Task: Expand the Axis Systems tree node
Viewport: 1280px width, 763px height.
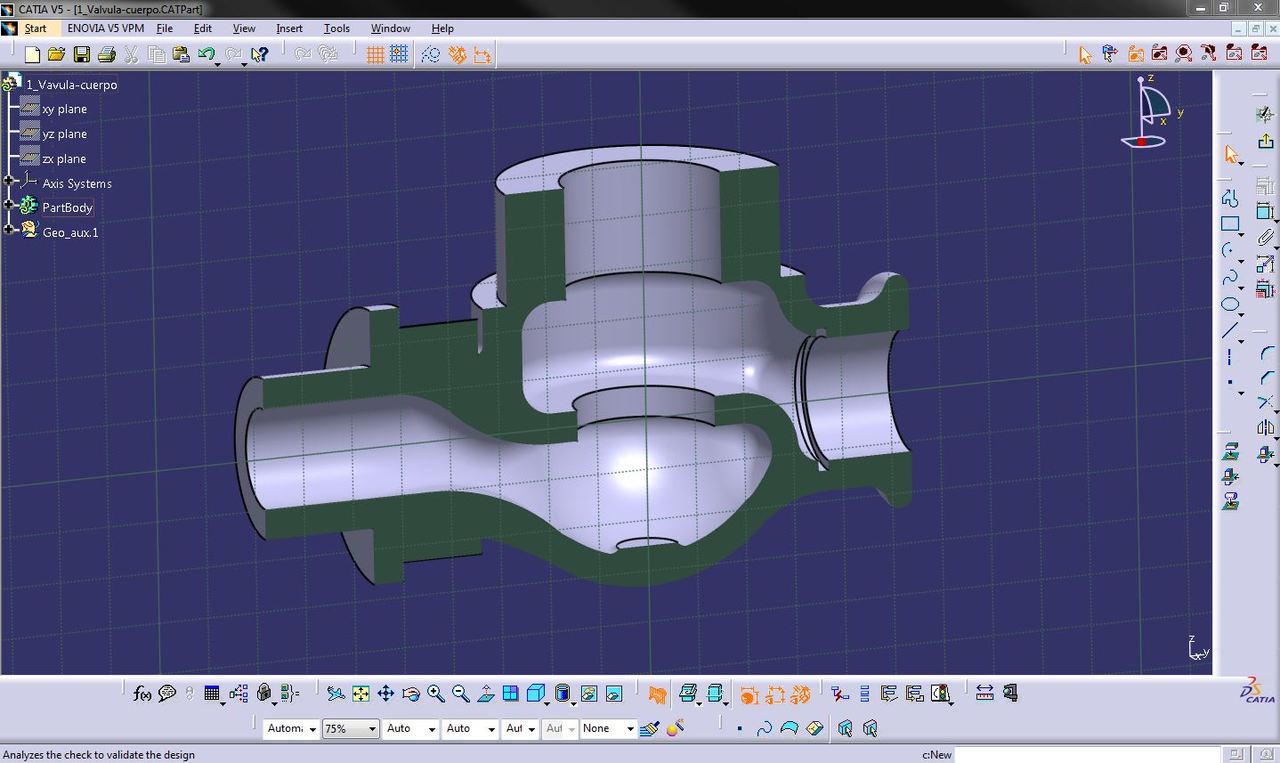Action: pos(8,181)
